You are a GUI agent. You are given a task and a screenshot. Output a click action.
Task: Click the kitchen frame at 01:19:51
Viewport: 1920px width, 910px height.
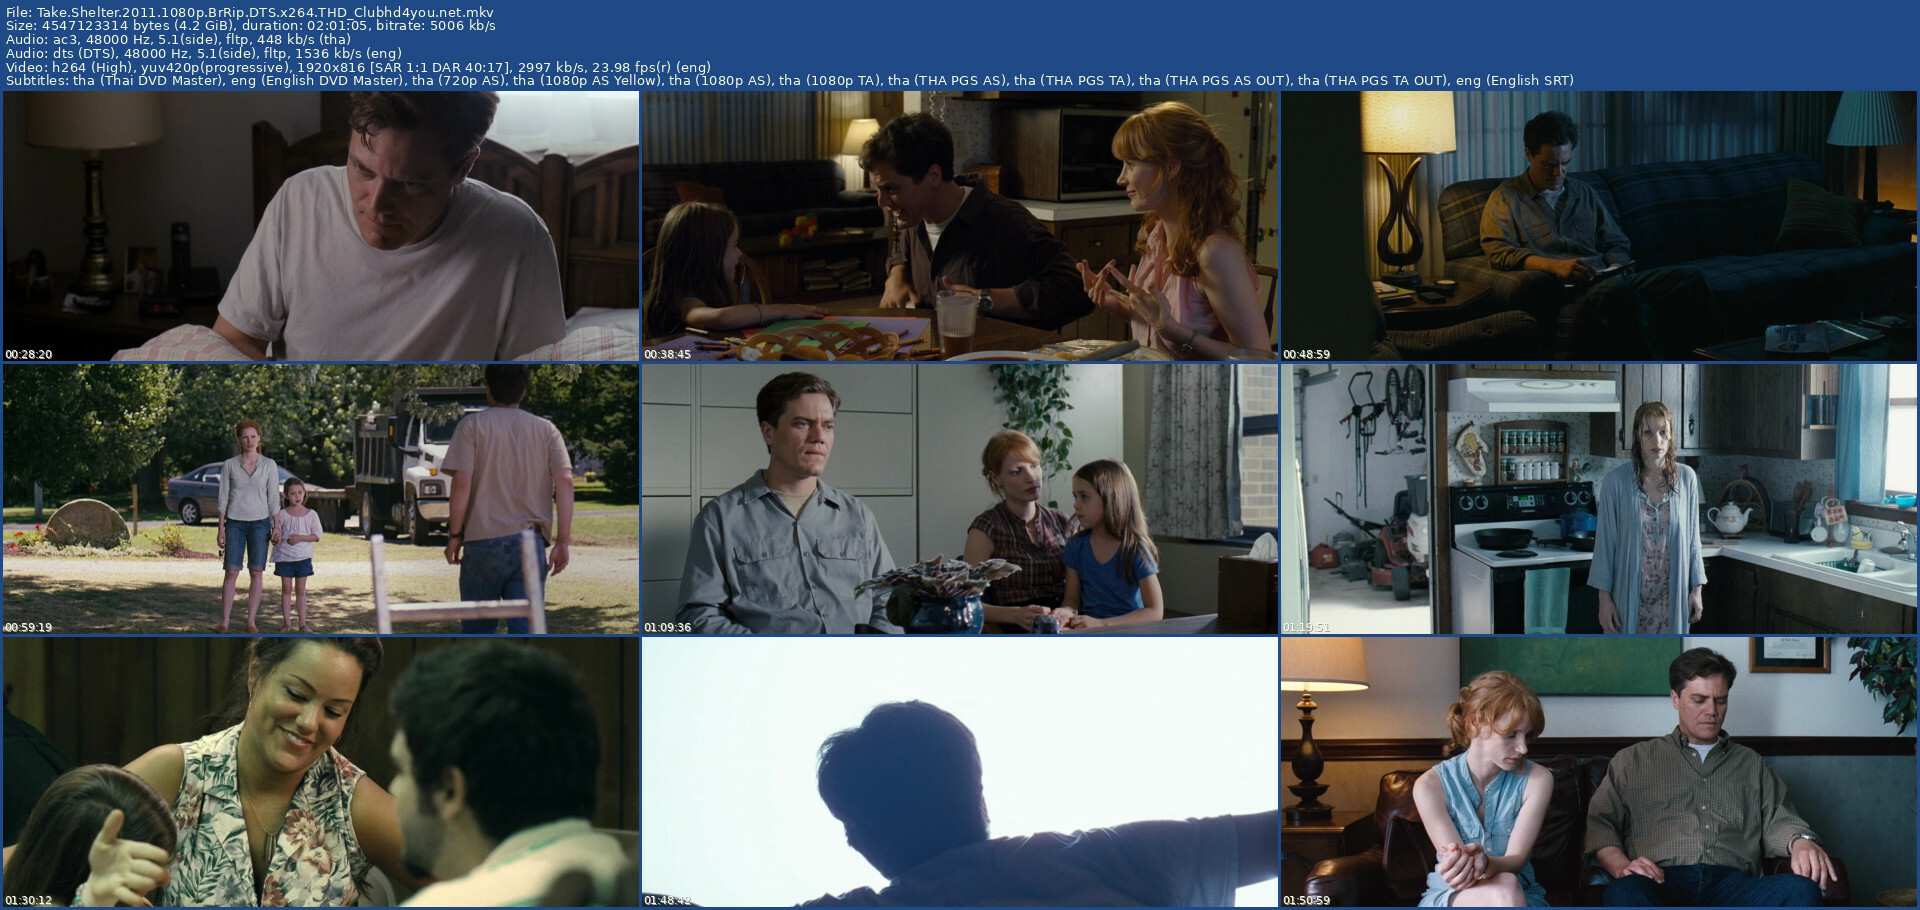coord(1599,499)
